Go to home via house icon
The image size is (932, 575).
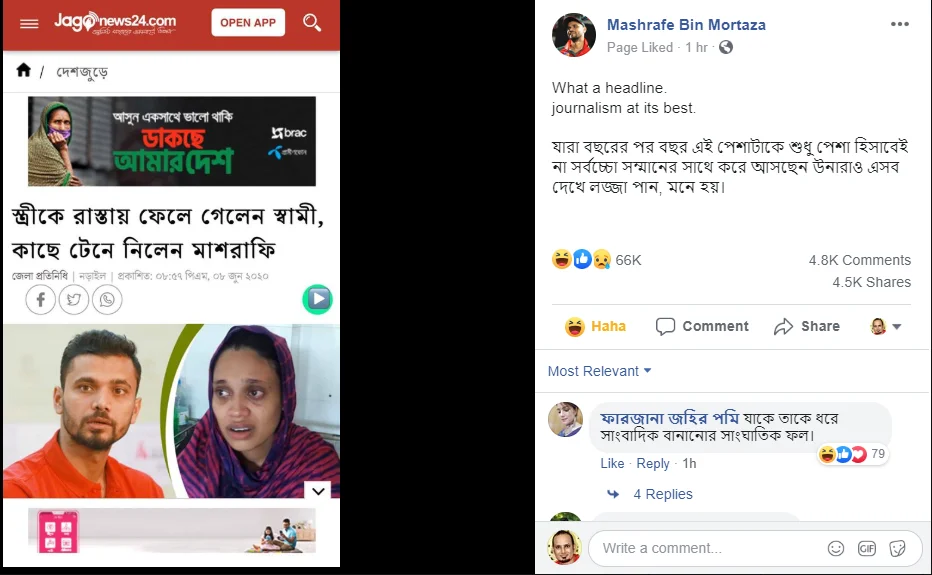point(23,70)
